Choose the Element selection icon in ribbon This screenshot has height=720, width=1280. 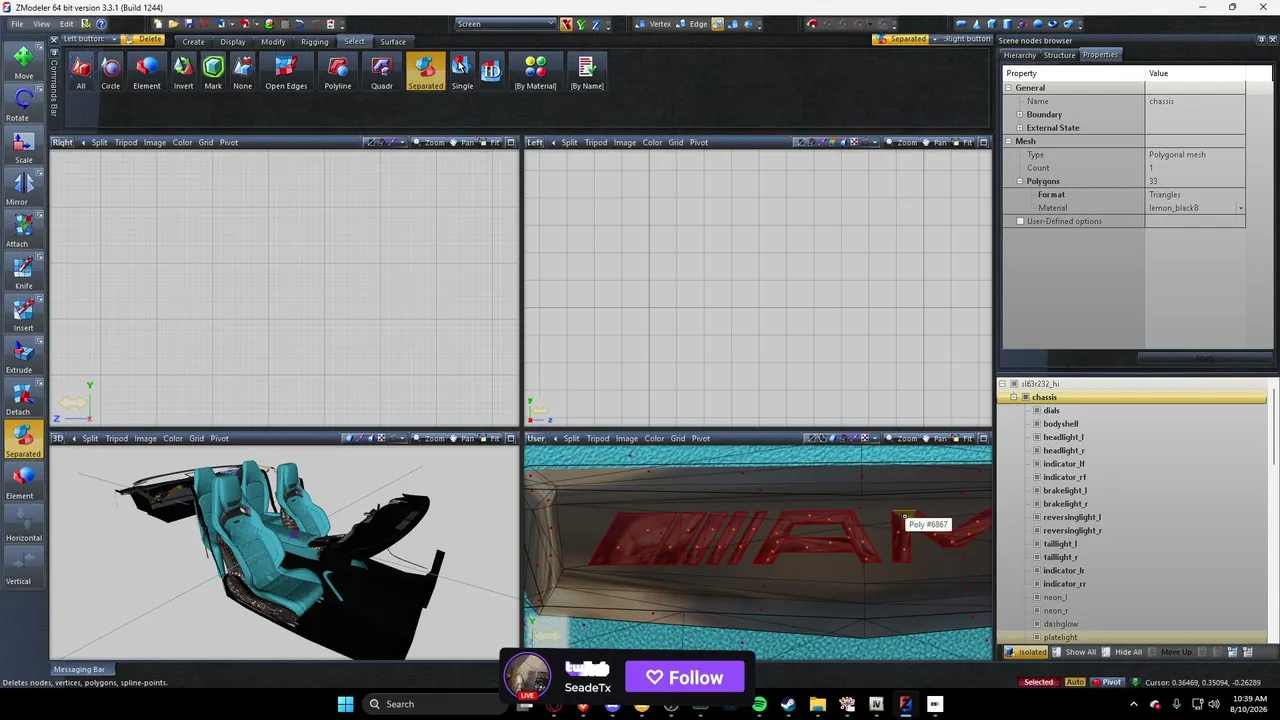[x=147, y=72]
